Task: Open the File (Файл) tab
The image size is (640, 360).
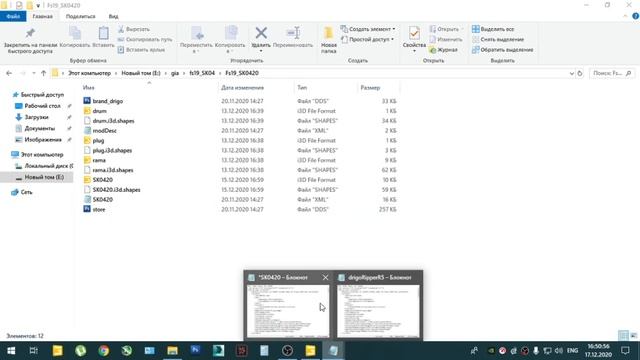Action: coord(13,16)
